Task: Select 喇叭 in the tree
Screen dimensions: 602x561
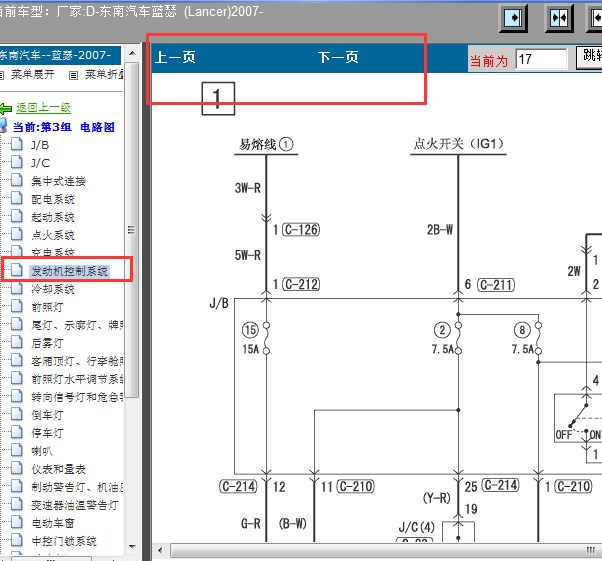Action: click(42, 451)
